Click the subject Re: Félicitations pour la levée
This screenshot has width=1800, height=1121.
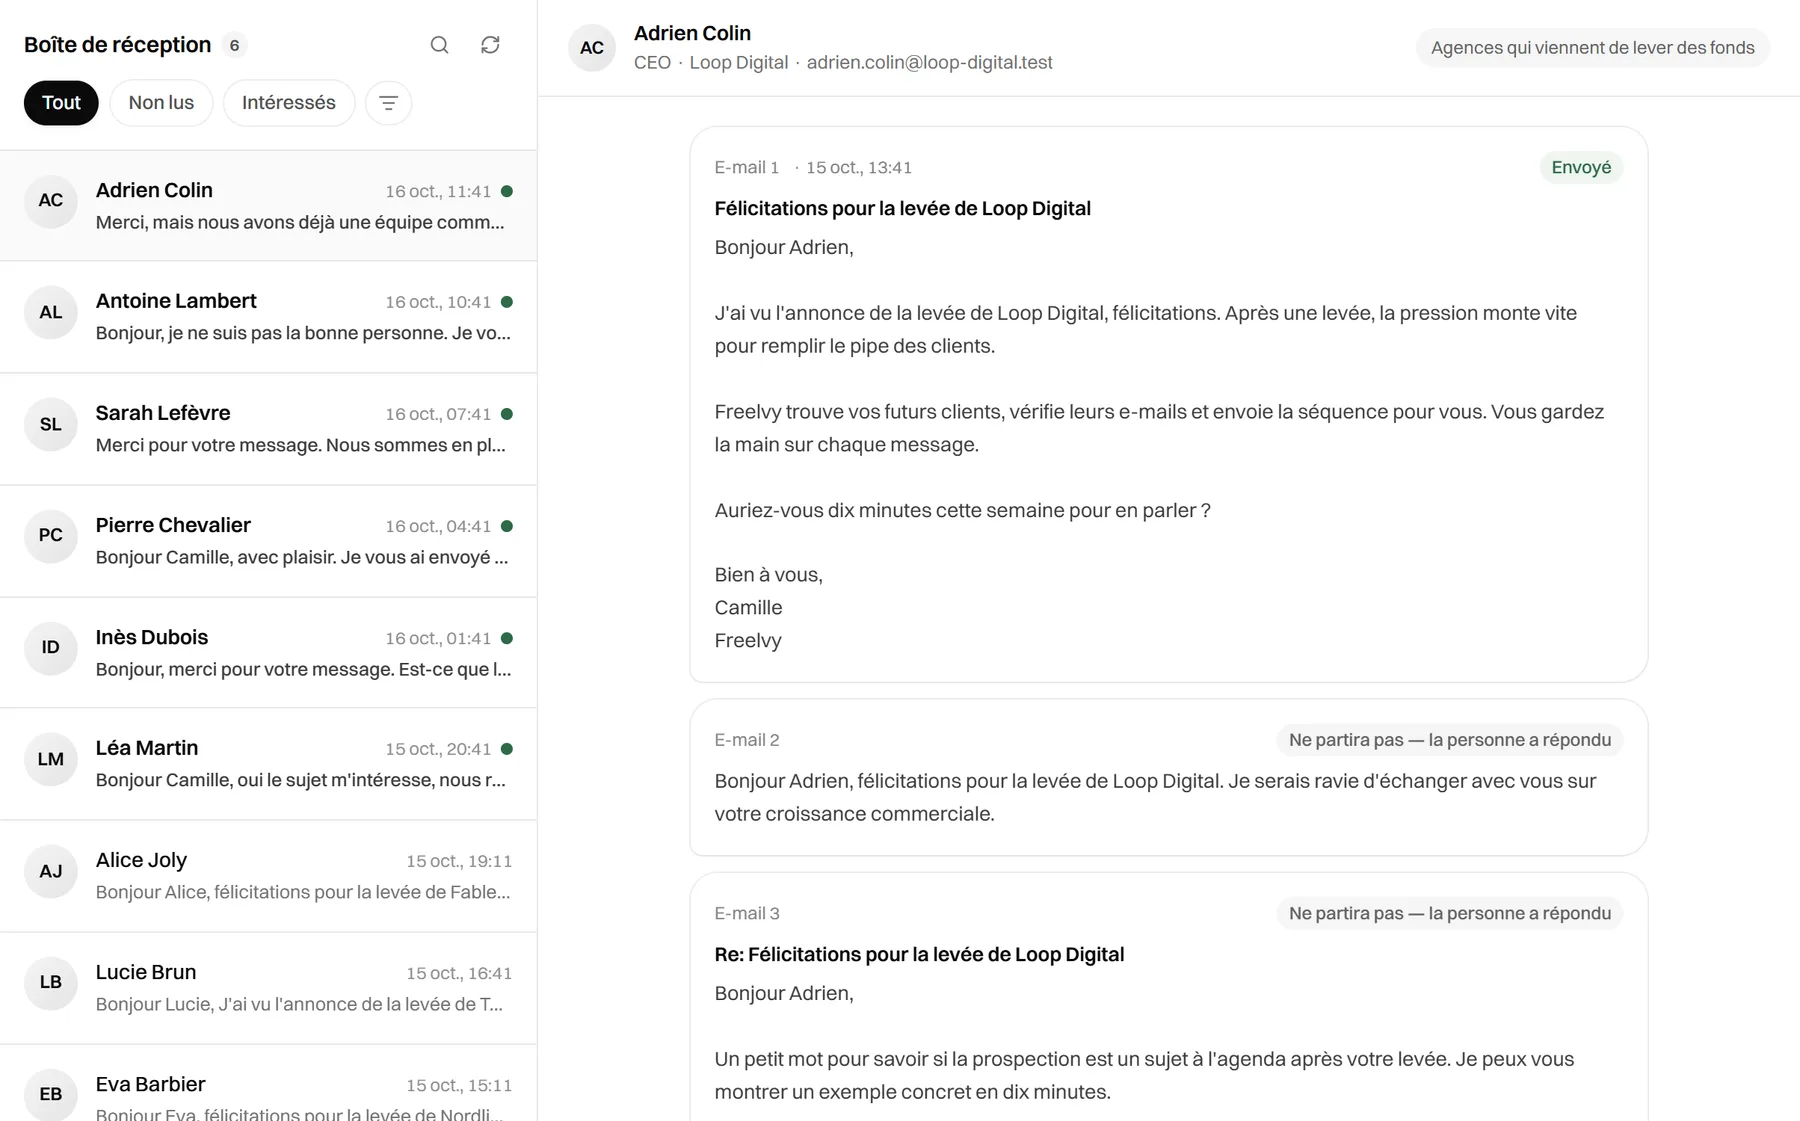coord(919,954)
